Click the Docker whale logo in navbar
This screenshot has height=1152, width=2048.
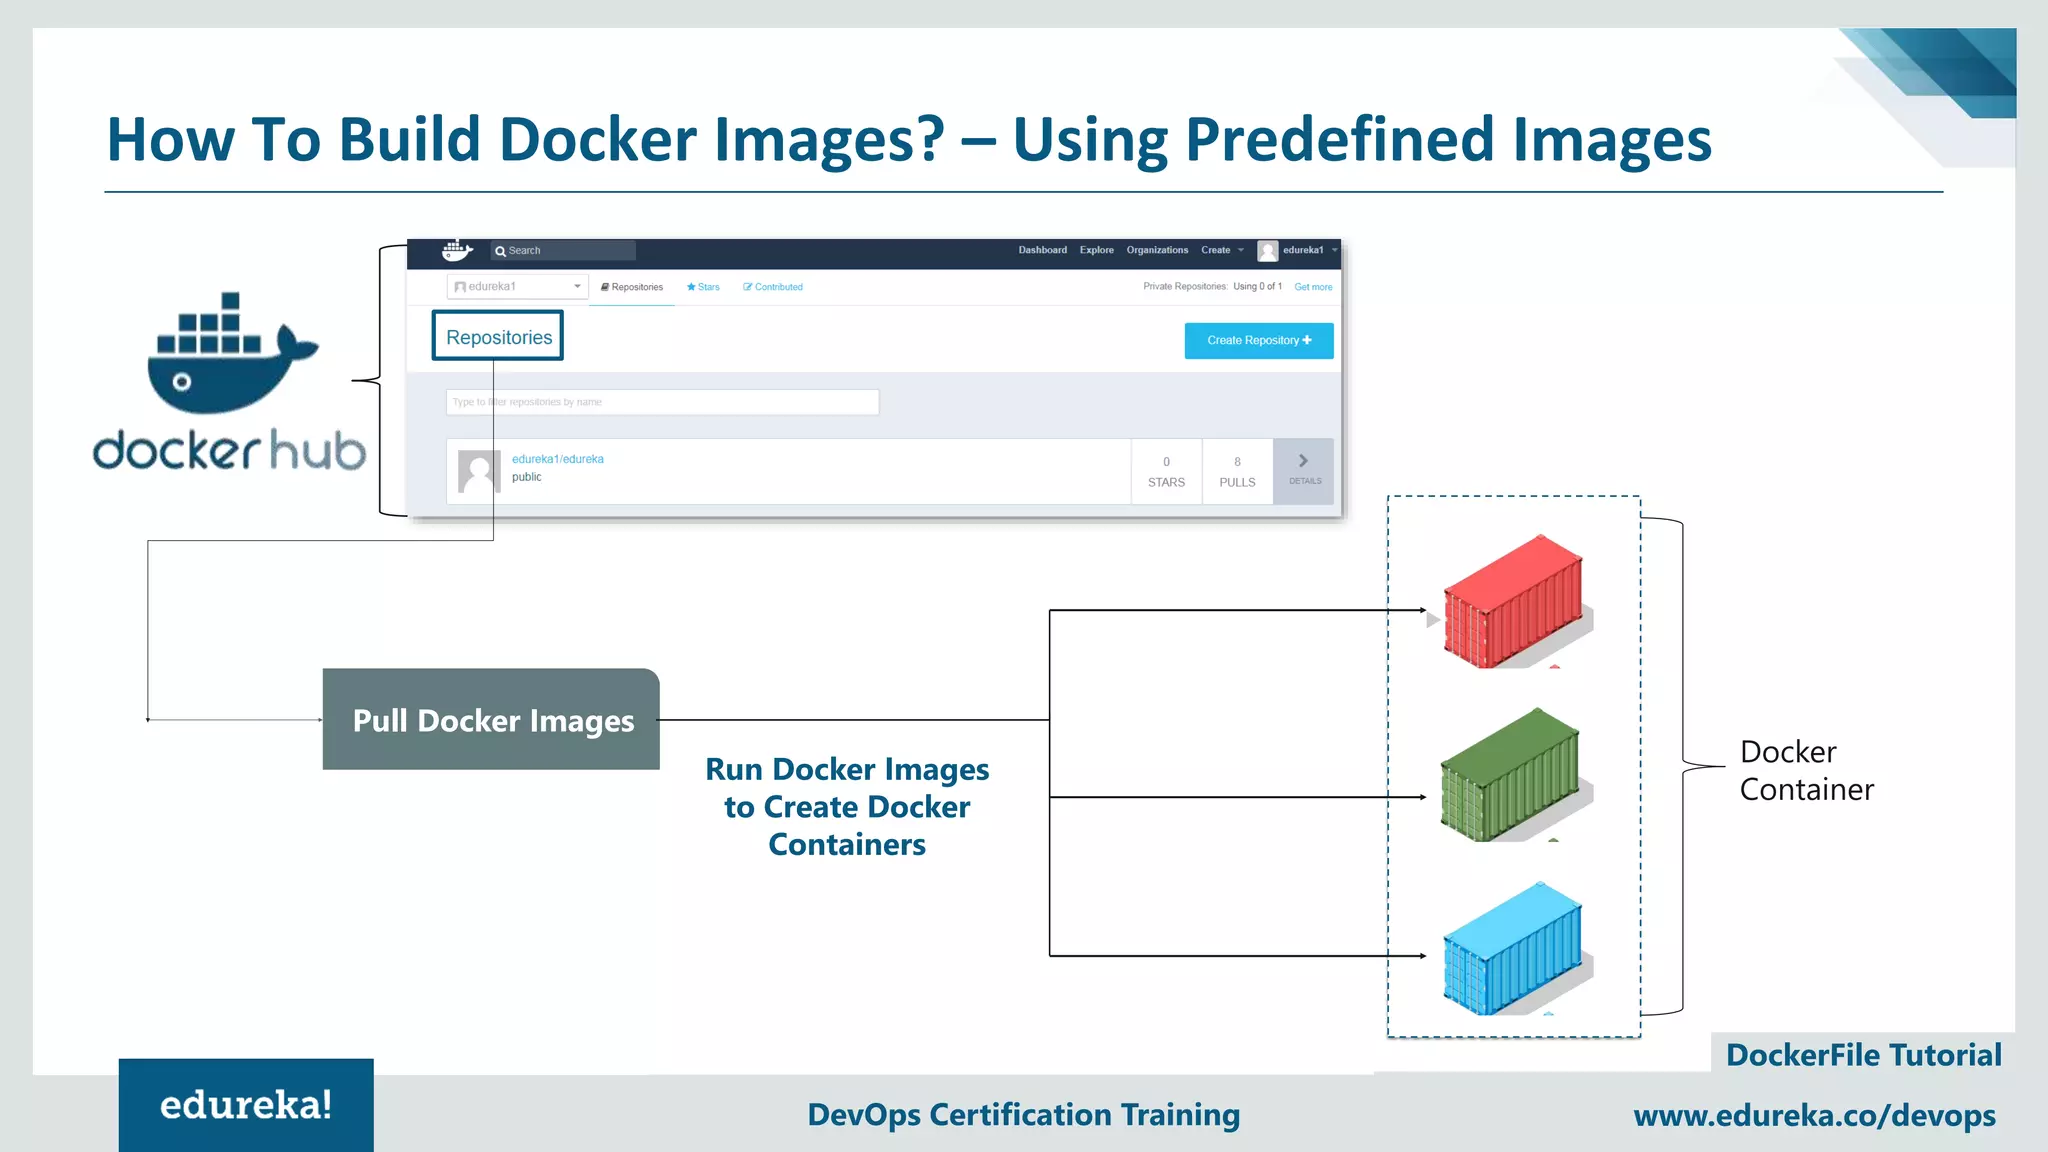tap(457, 250)
